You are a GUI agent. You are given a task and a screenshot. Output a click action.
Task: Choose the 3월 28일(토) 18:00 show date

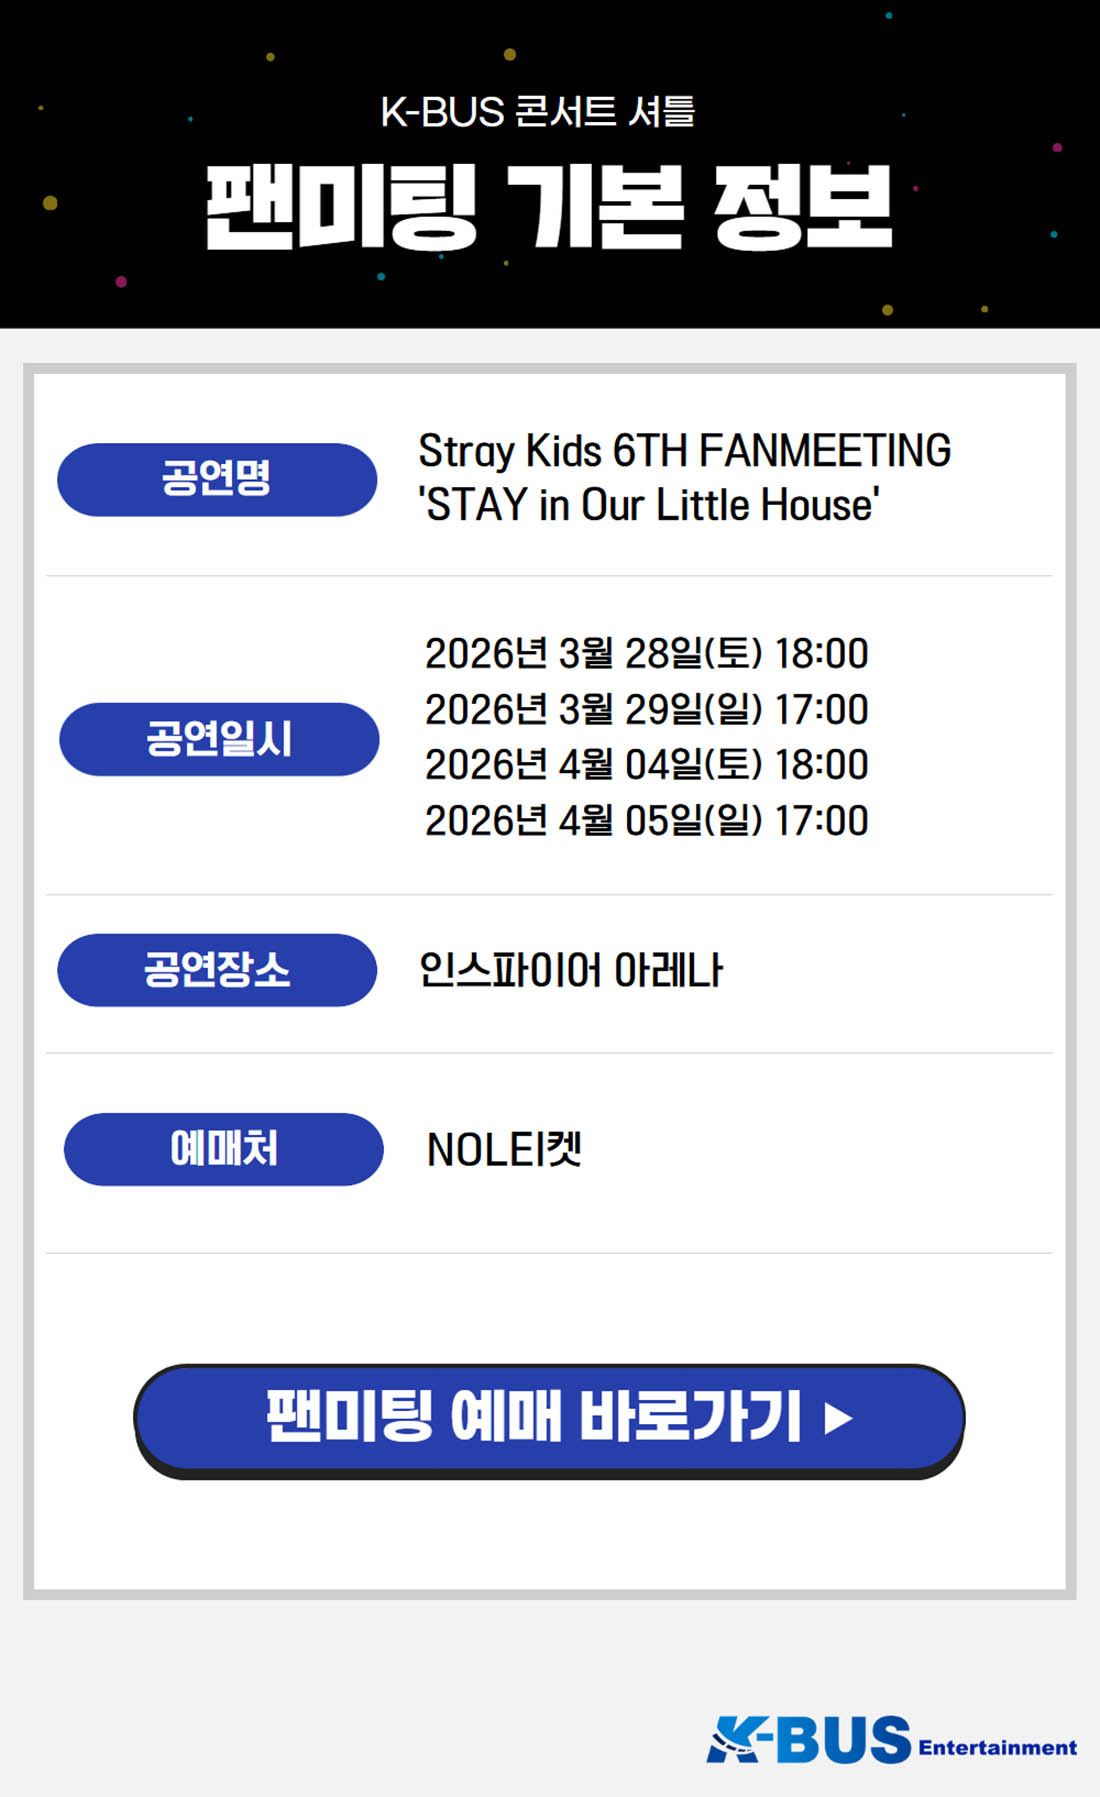point(646,654)
